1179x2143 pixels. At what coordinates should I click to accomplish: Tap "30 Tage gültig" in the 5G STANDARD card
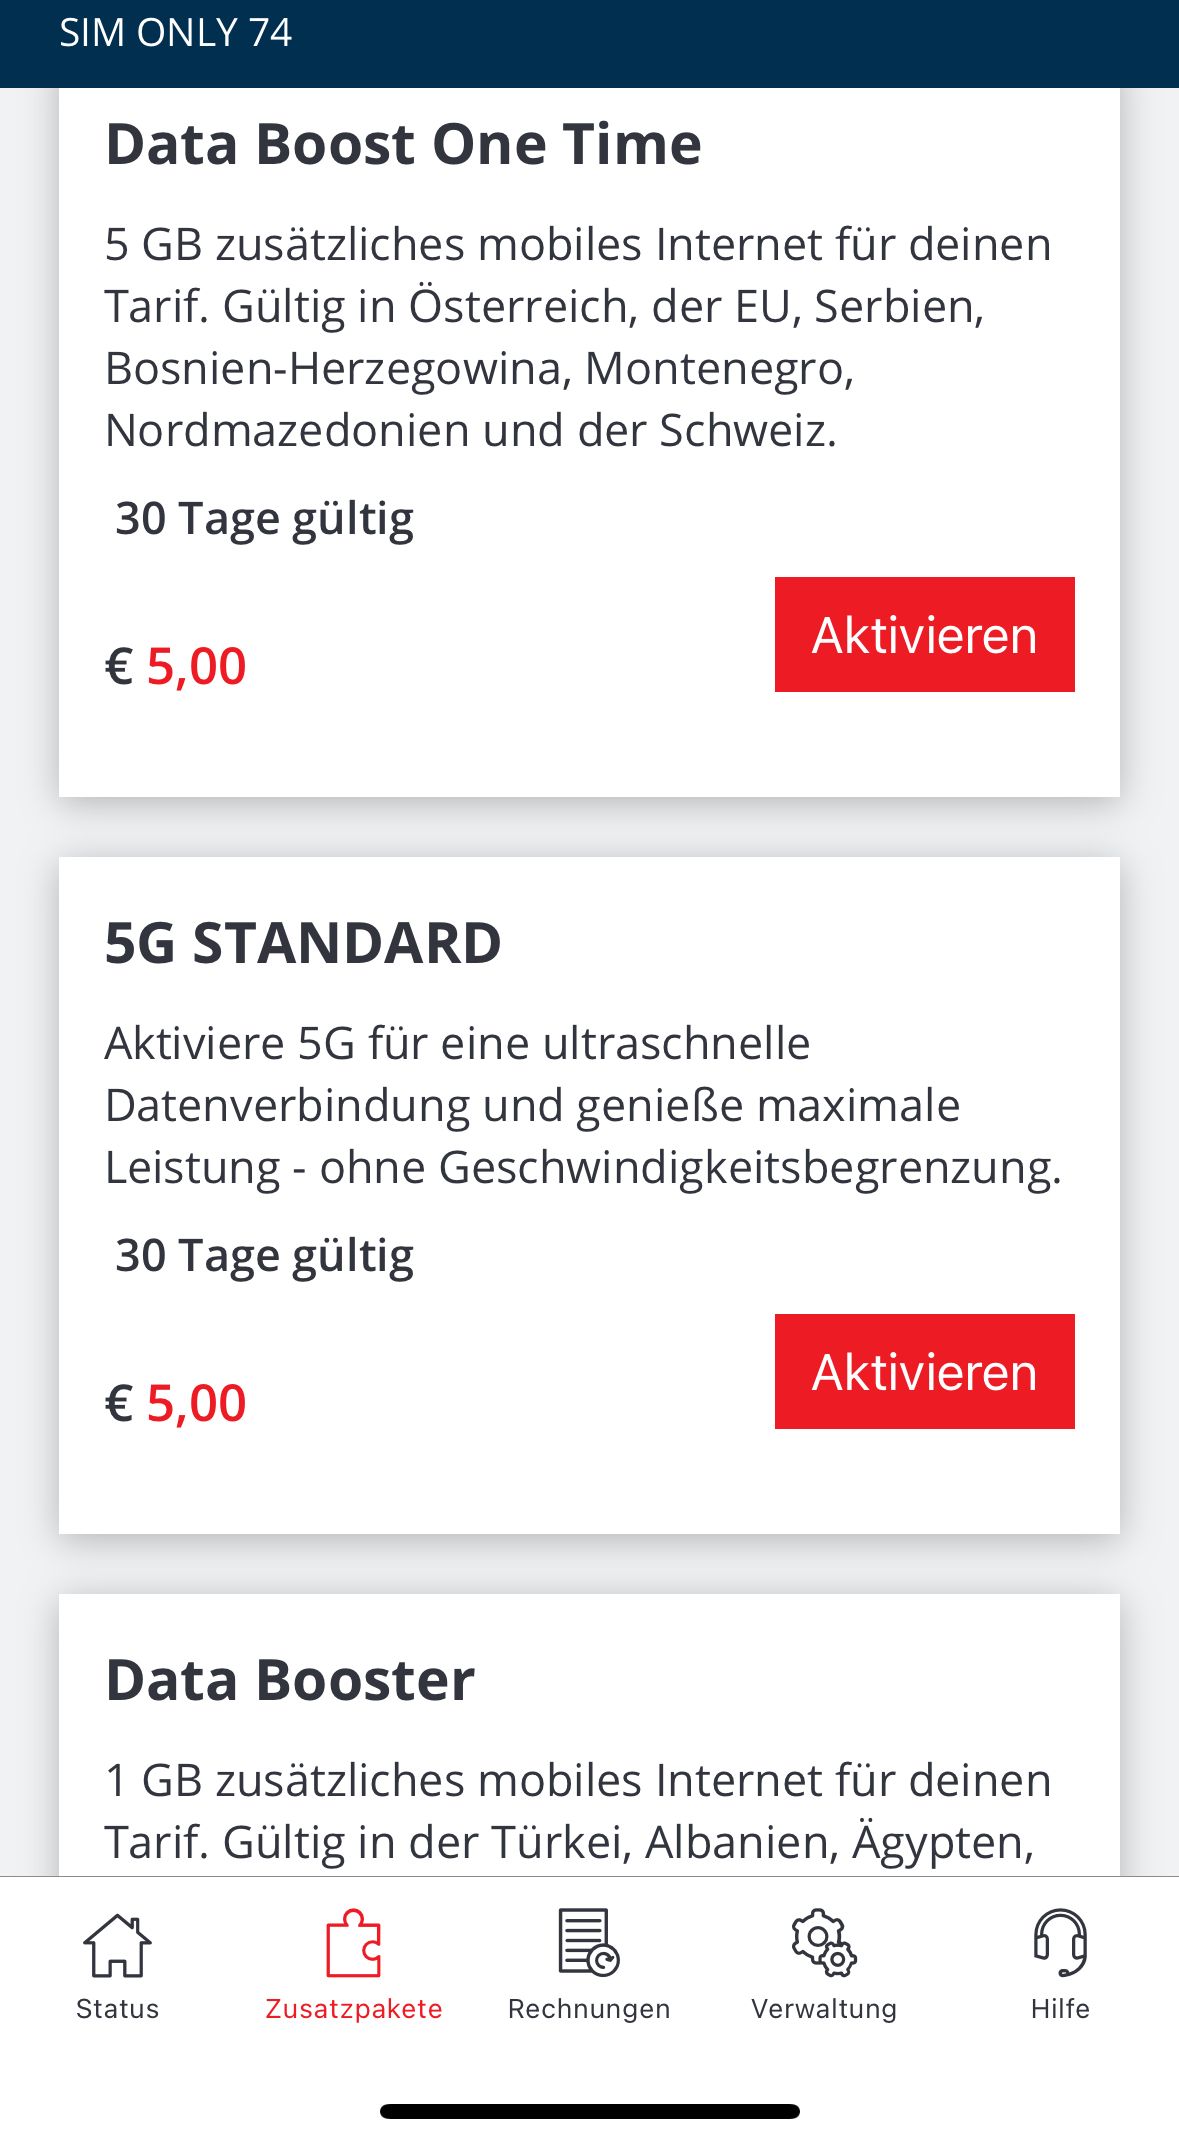pyautogui.click(x=264, y=1256)
